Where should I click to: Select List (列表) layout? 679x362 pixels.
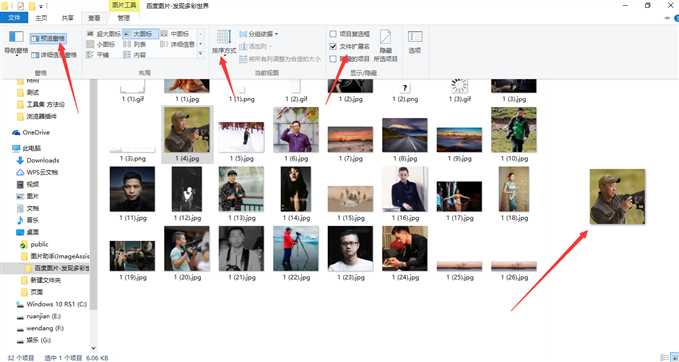tap(135, 44)
